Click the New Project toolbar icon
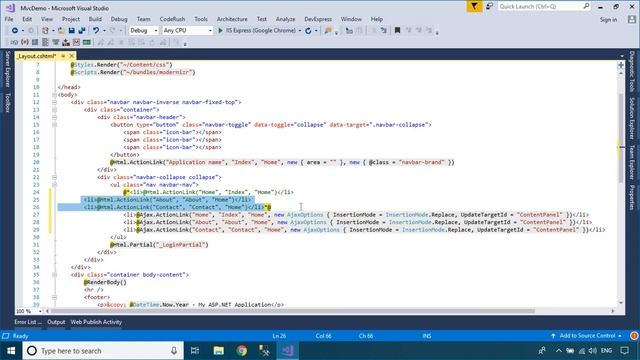This screenshot has height=360, width=640. [x=45, y=31]
